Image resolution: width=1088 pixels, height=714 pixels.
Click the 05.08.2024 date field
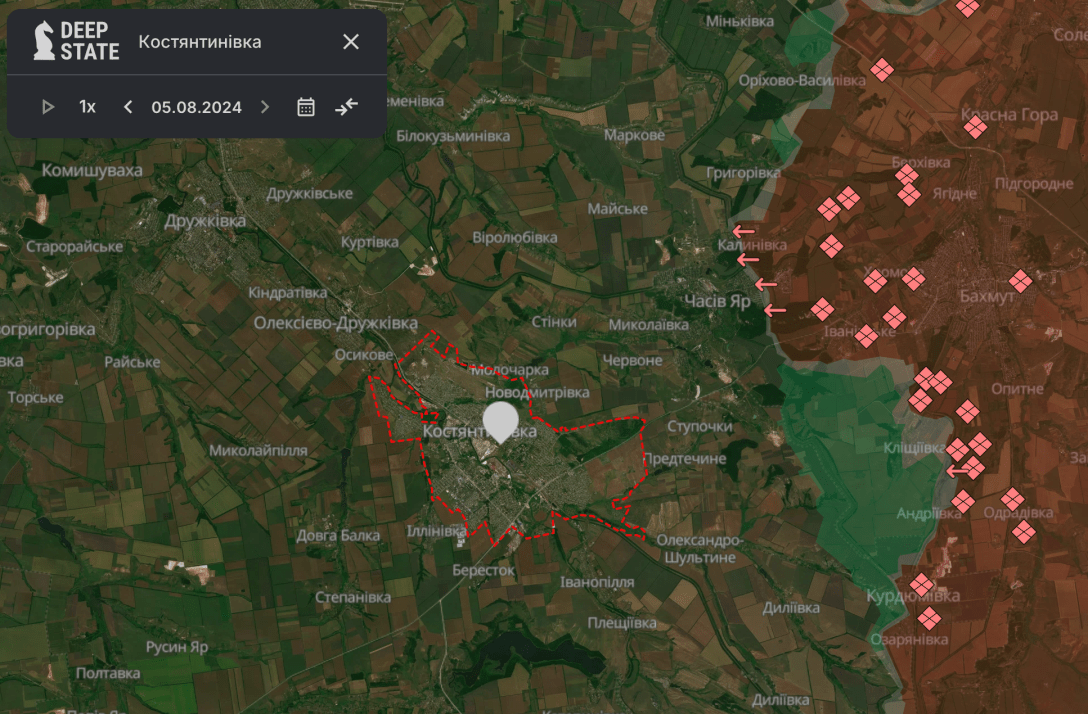pos(196,107)
